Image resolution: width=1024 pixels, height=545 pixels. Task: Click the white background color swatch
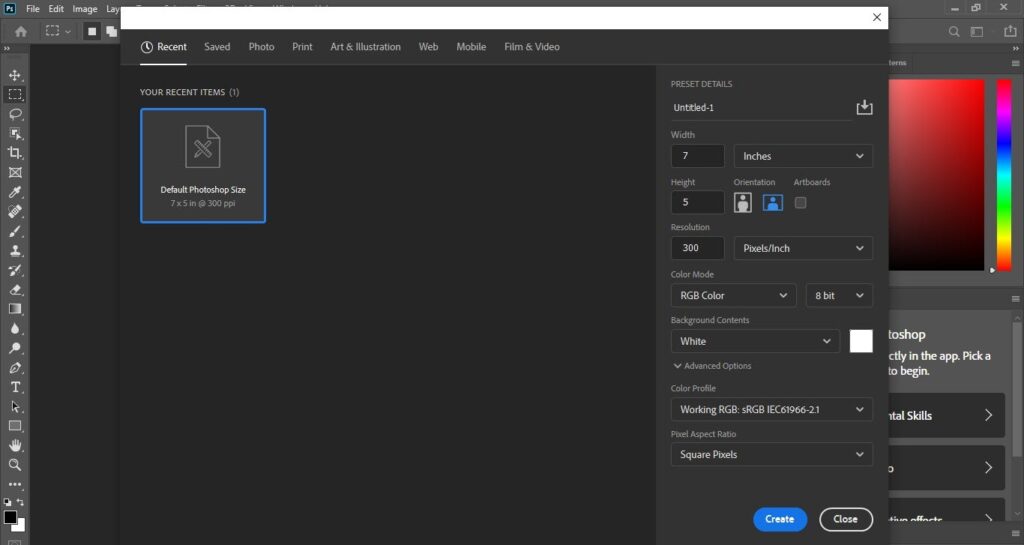point(861,341)
